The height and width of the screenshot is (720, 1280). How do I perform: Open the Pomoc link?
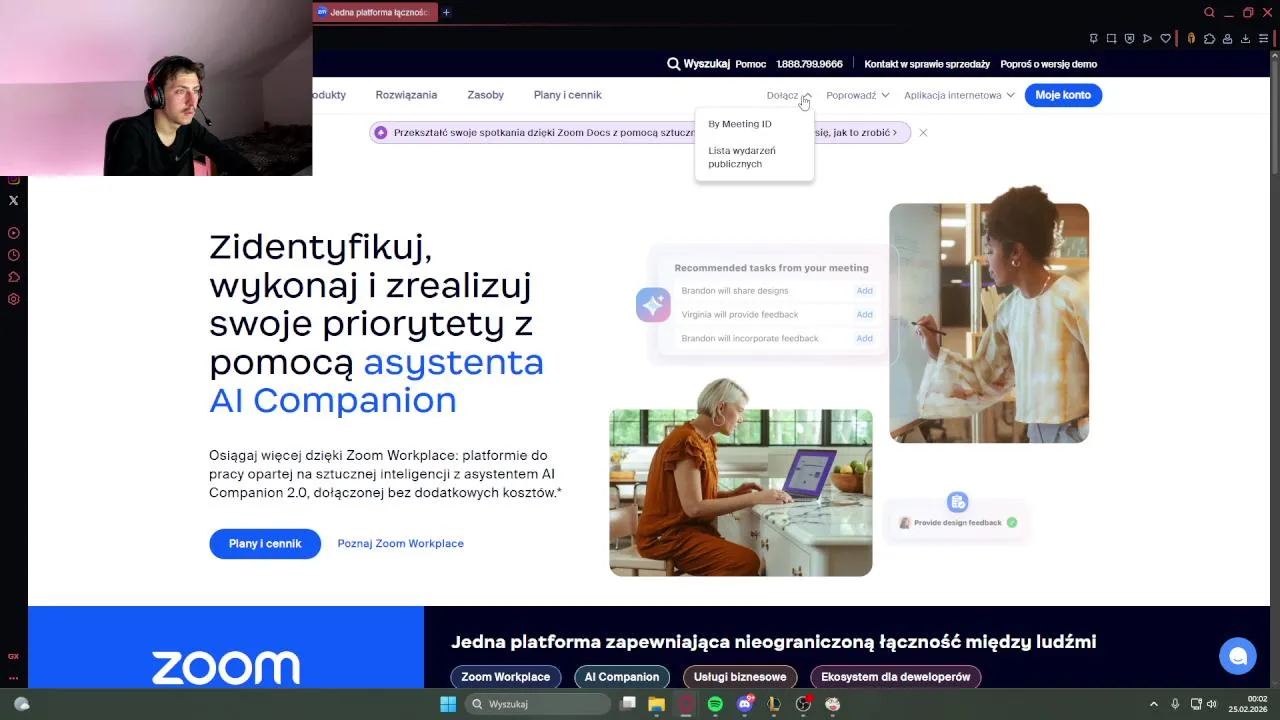pyautogui.click(x=750, y=64)
